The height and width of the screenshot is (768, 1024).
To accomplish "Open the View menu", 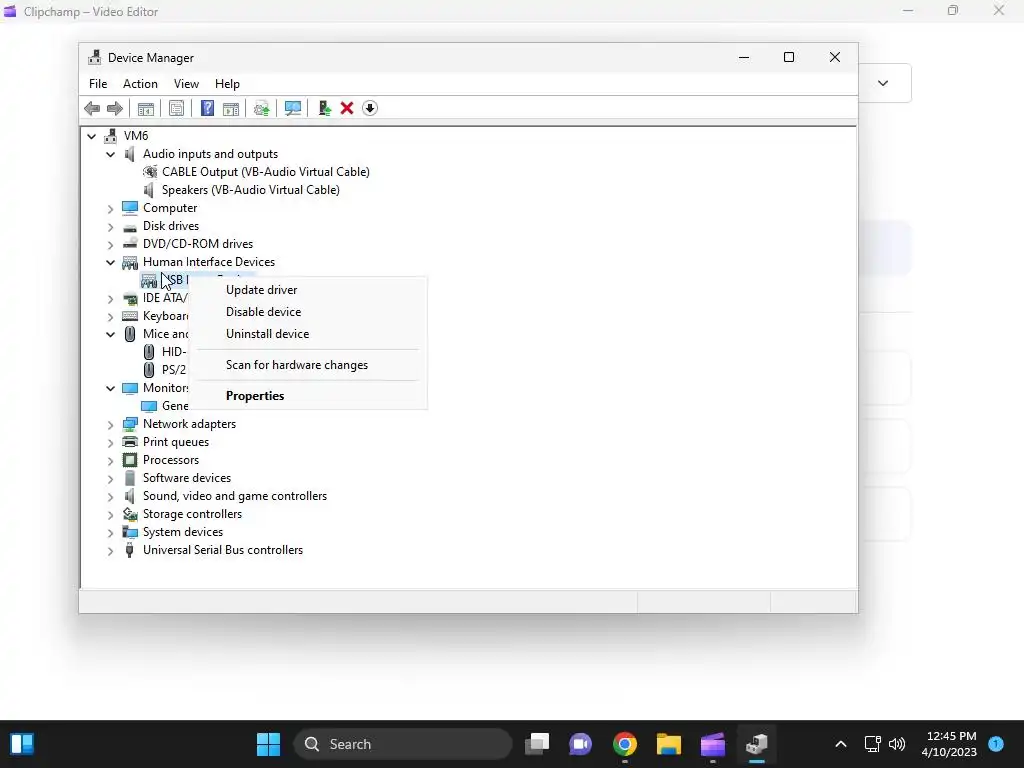I will (x=186, y=84).
